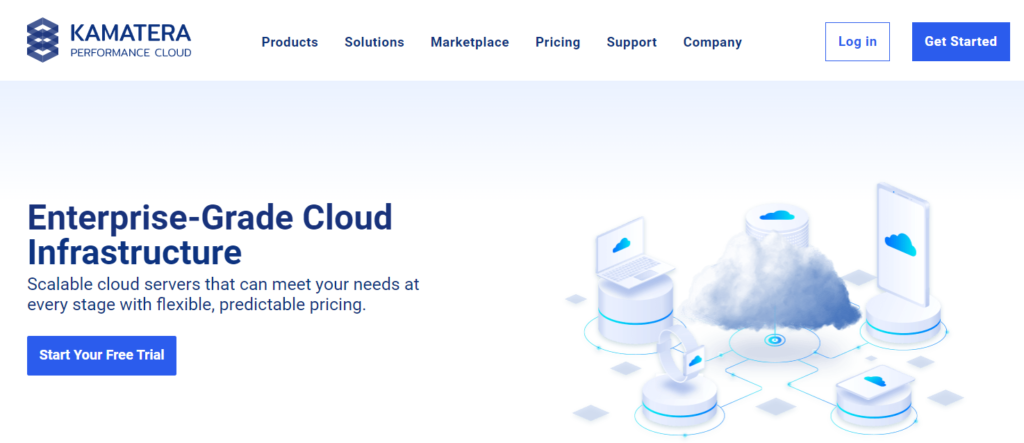Expand the Company navigation item

coord(712,42)
